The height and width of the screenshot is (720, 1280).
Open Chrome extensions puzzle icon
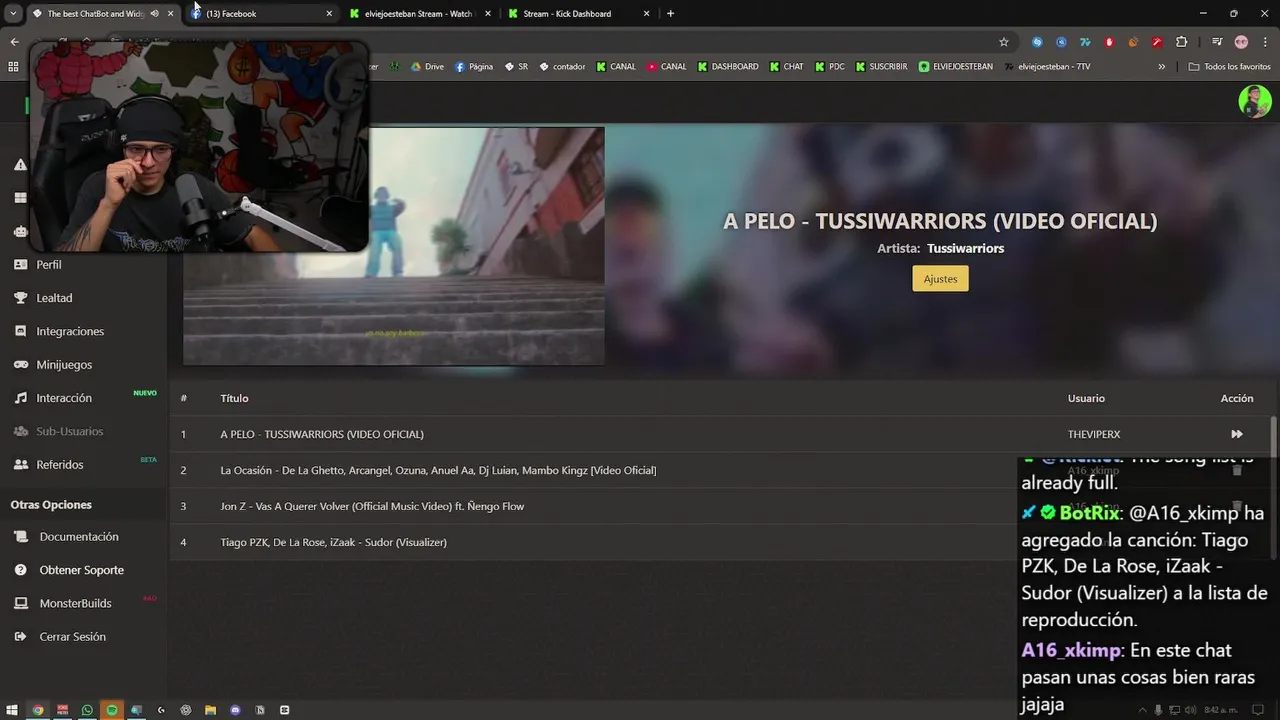coord(1181,42)
